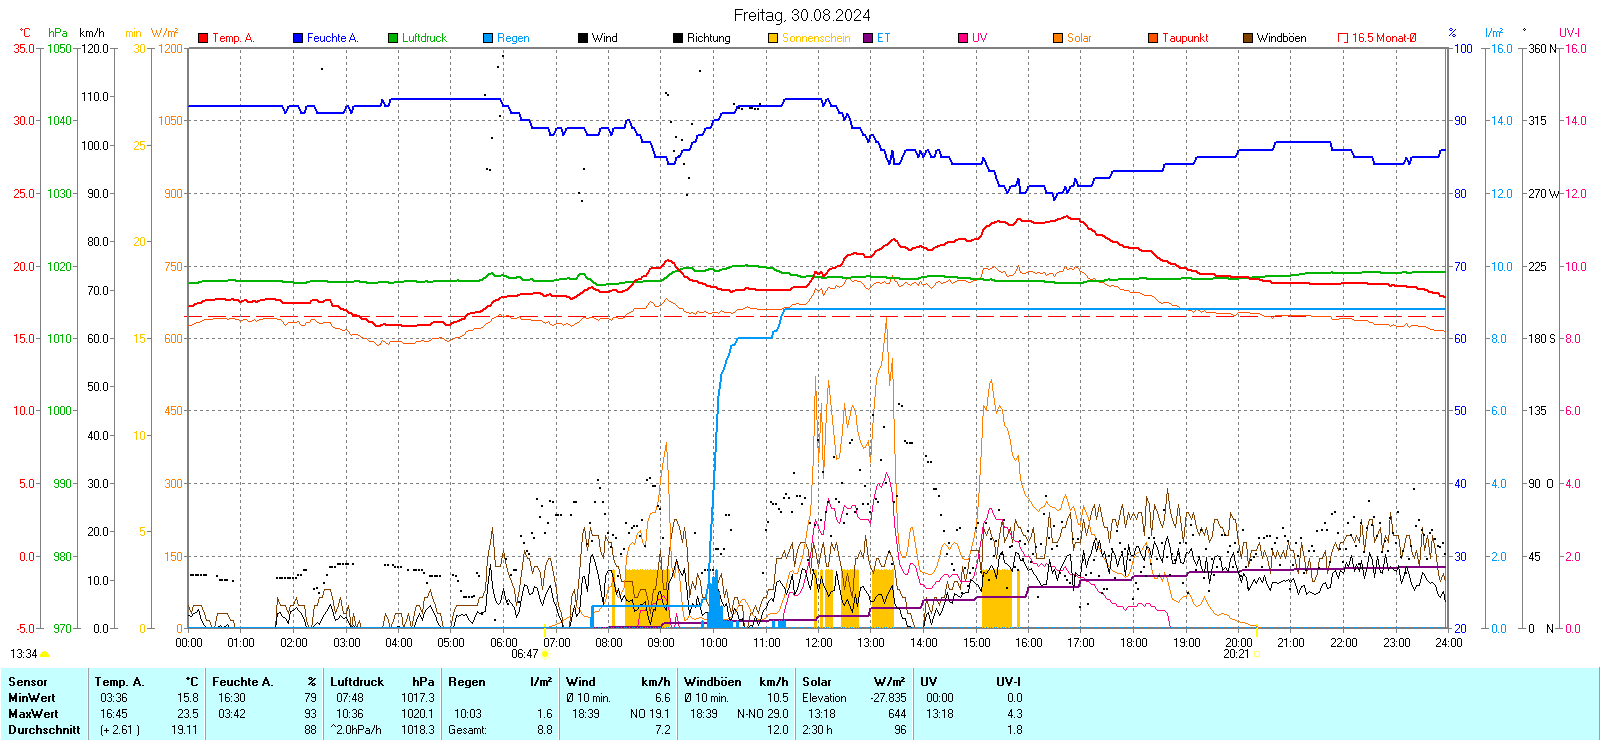Click the red Temp. A. legend square

203,38
